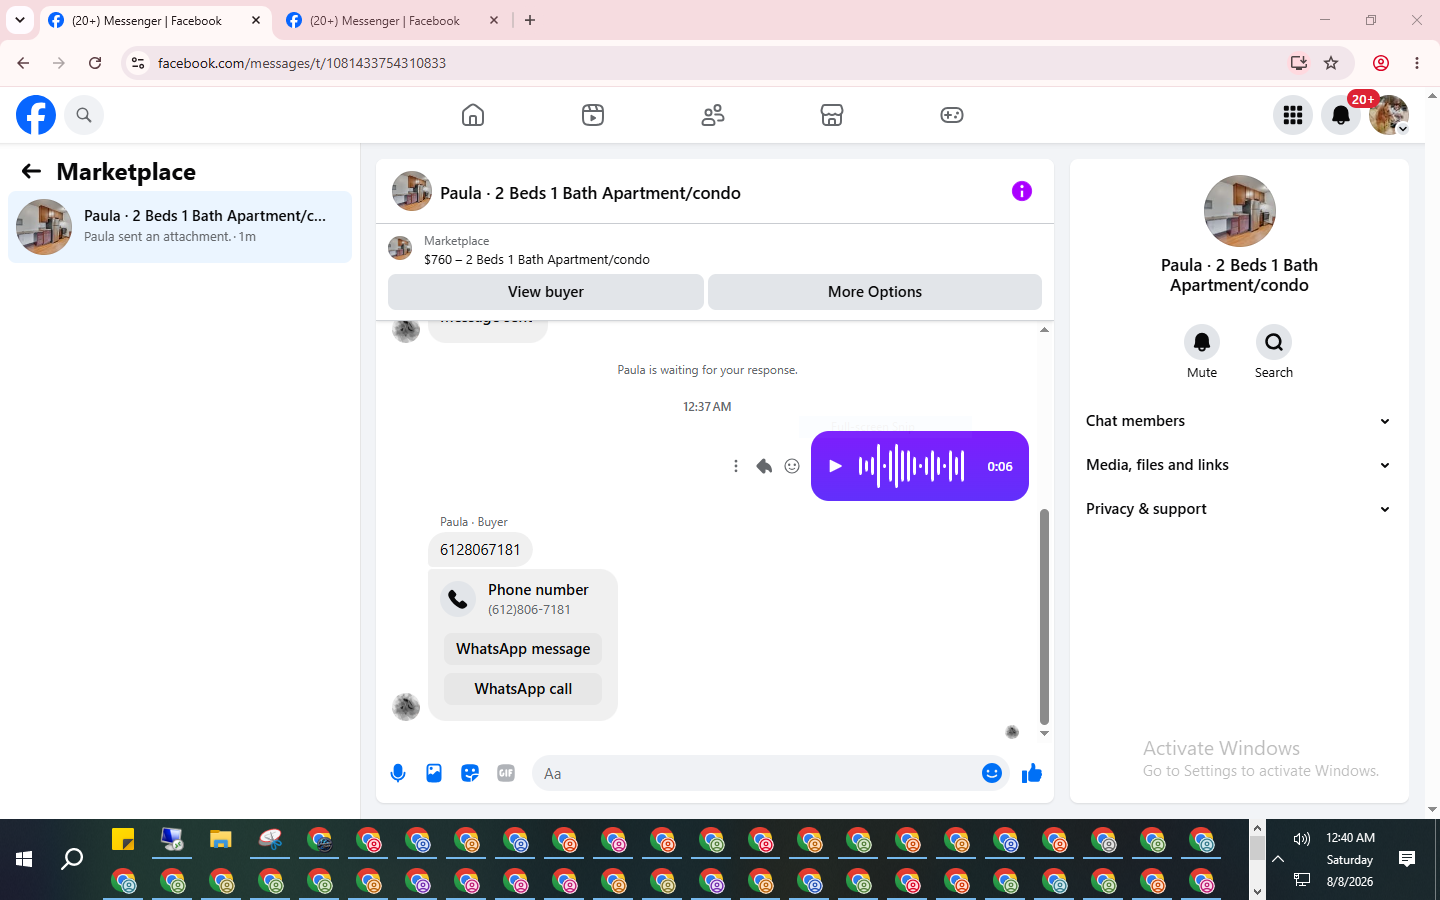Screen dimensions: 1440x900
Task: Click the Aa message input field
Action: pos(758,773)
